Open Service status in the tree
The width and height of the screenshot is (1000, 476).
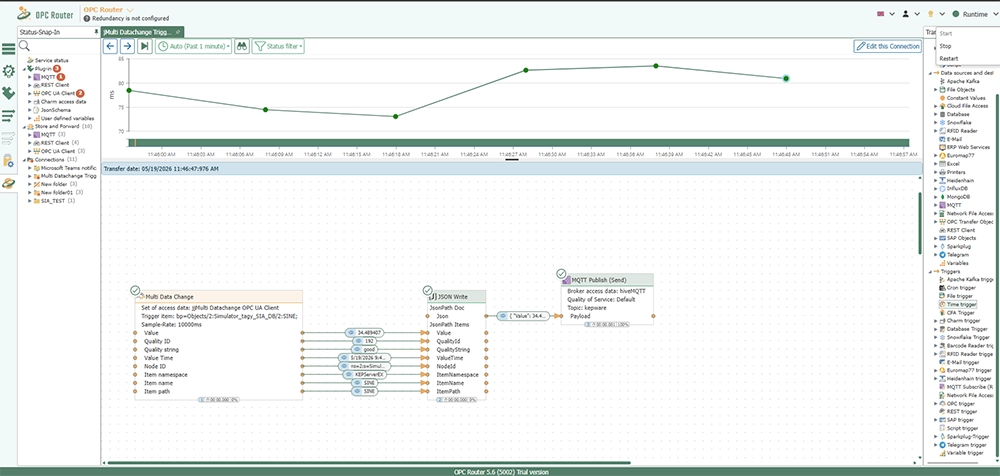click(52, 60)
